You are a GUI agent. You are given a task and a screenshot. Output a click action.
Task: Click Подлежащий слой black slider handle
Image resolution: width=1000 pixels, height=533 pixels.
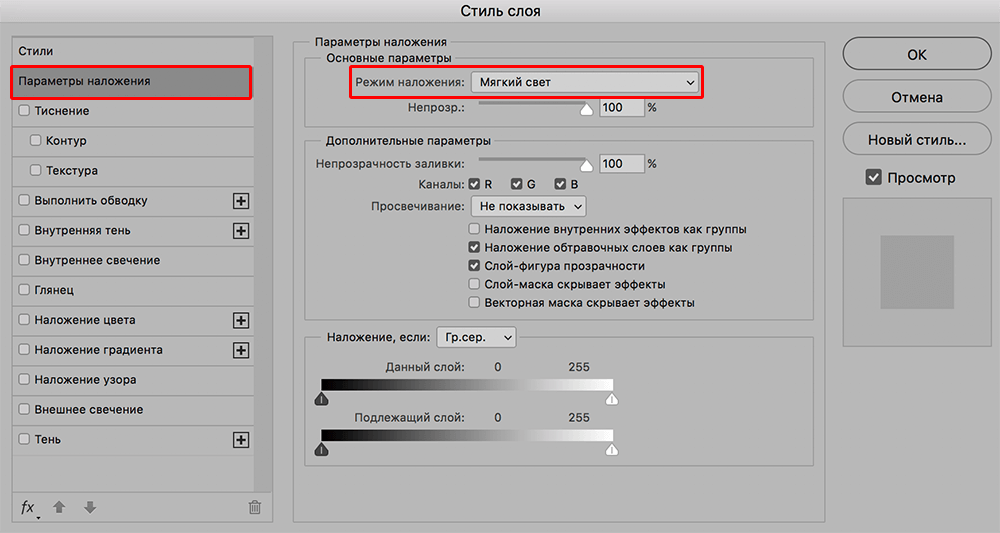pyautogui.click(x=321, y=449)
